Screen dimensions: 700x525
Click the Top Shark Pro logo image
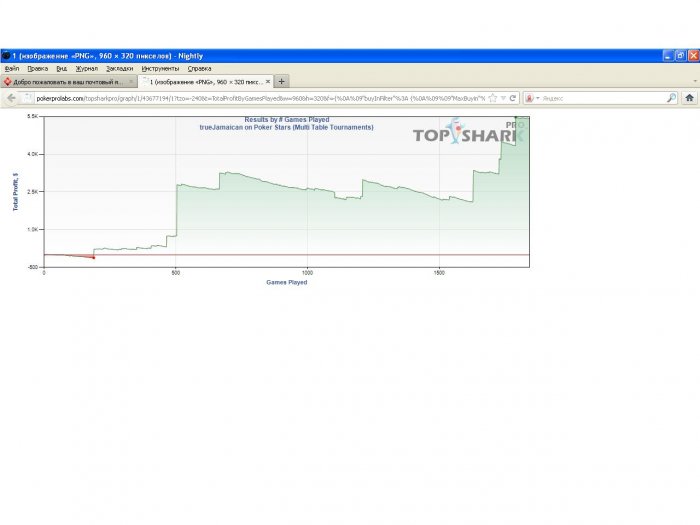(x=471, y=131)
